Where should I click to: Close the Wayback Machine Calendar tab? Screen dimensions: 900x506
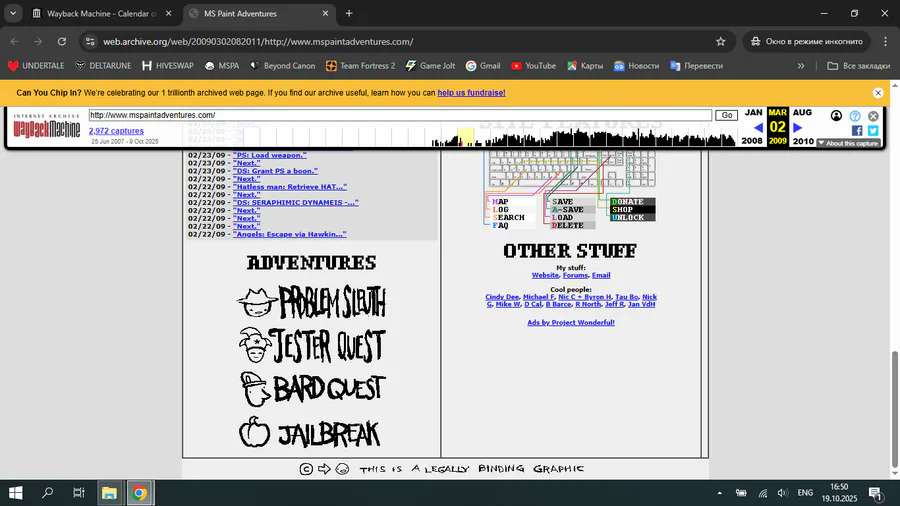pos(168,13)
